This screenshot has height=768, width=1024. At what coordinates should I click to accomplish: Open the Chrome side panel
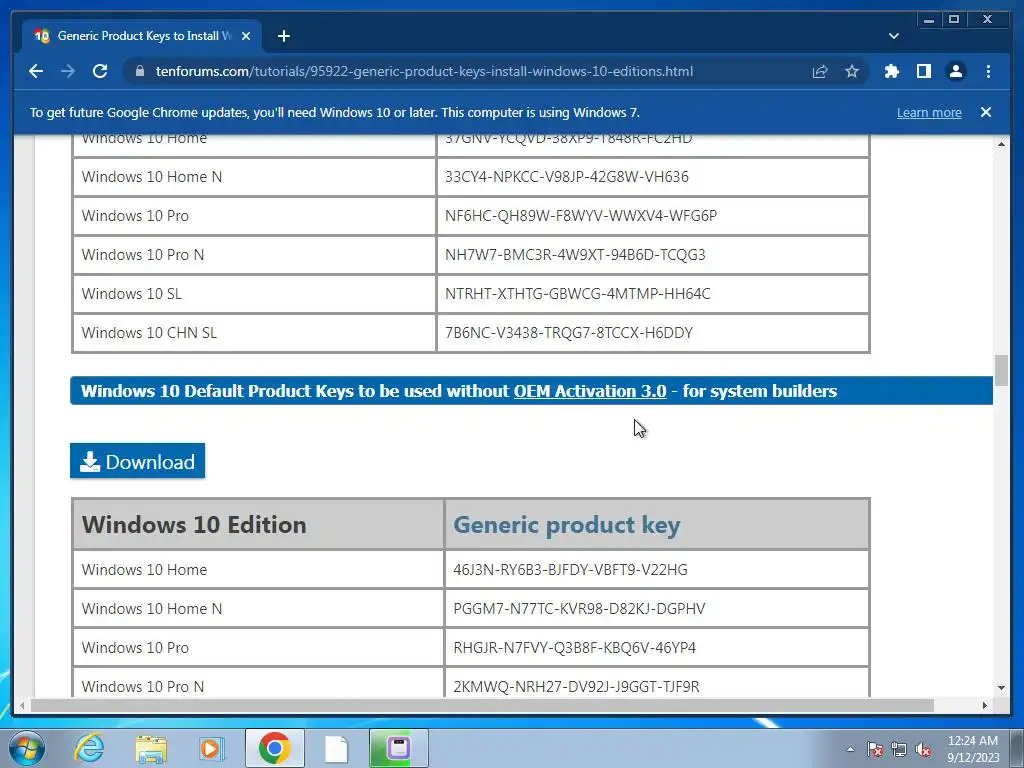point(923,71)
